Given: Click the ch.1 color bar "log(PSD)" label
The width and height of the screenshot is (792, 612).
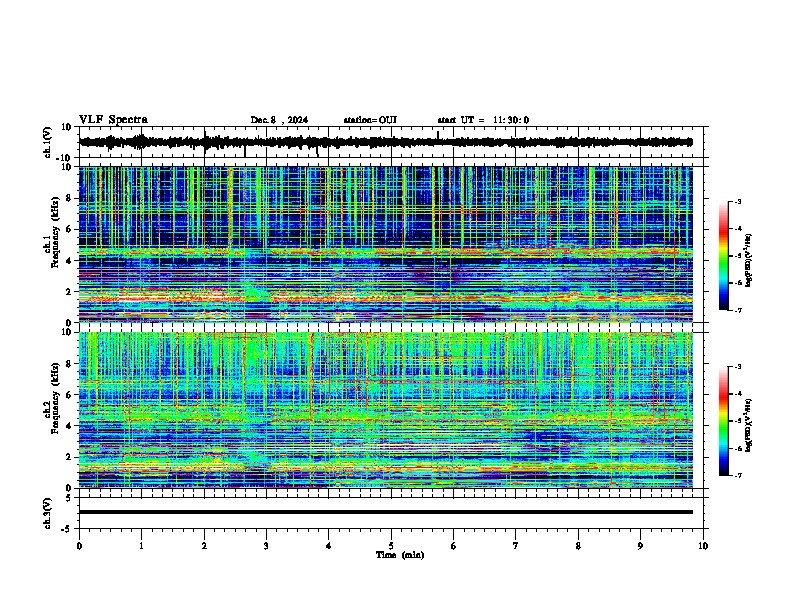Looking at the screenshot, I should point(748,260).
